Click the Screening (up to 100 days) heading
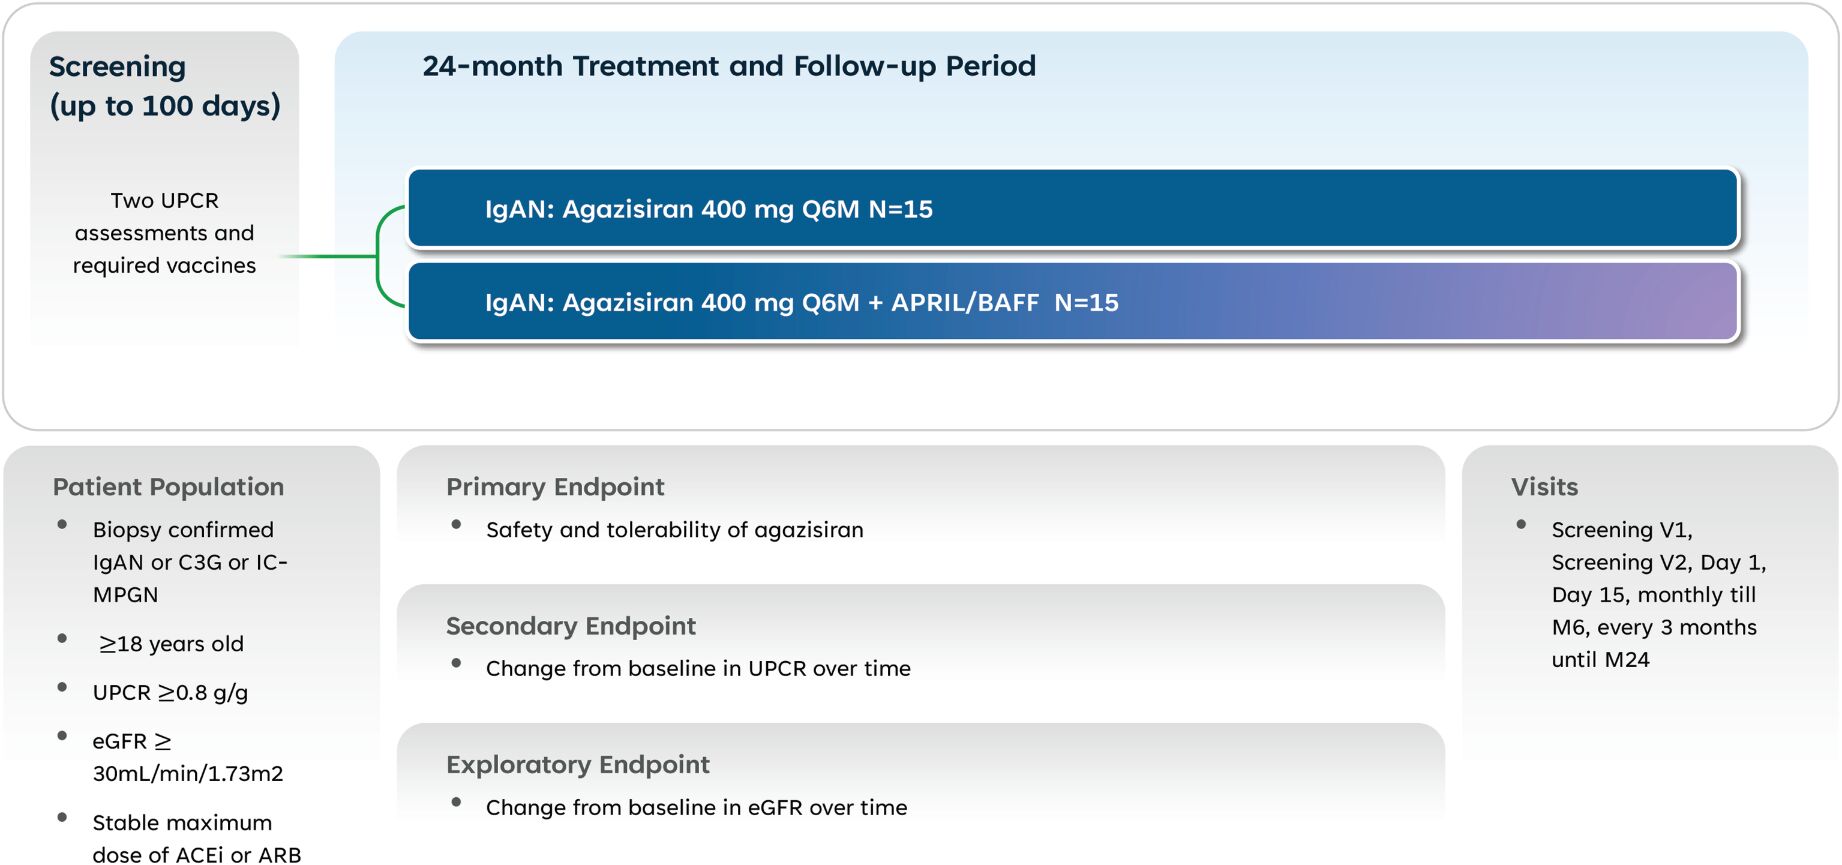This screenshot has width=1842, height=865. (165, 86)
